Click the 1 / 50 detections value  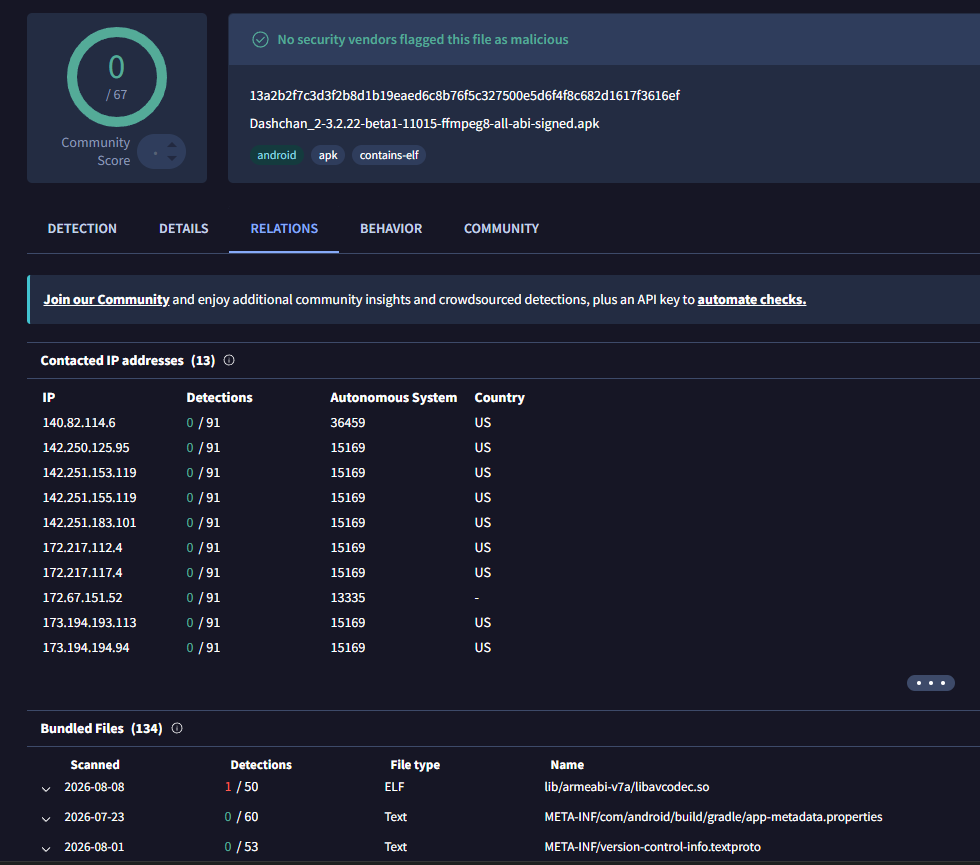(x=241, y=787)
